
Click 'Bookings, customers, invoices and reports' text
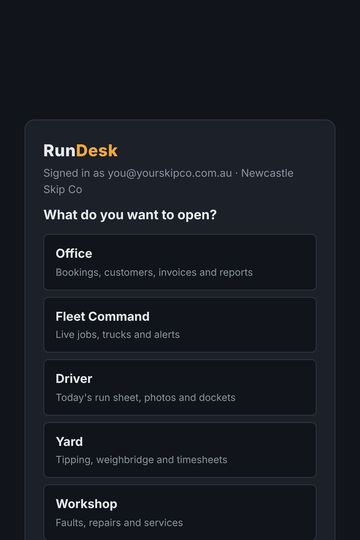coord(154,272)
